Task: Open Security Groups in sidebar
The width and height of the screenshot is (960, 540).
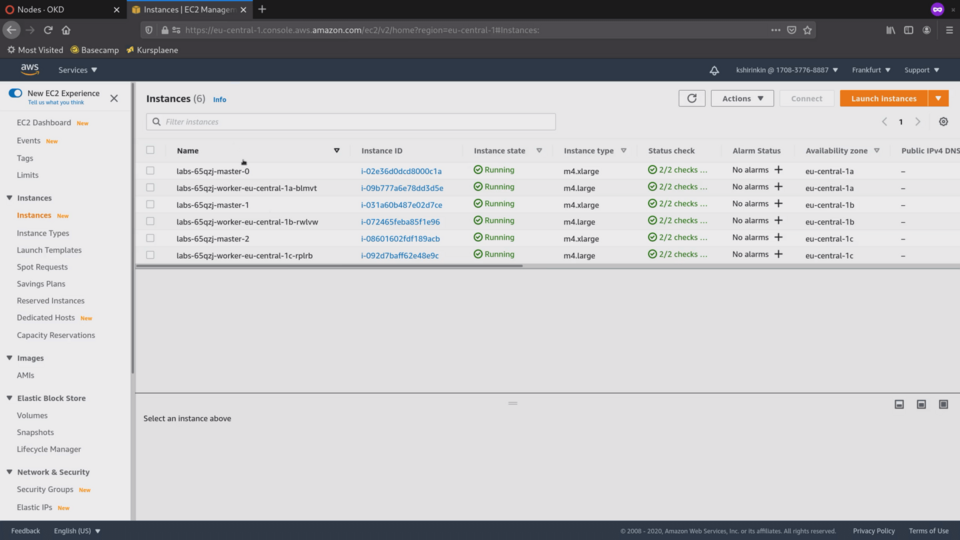Action: pyautogui.click(x=45, y=489)
